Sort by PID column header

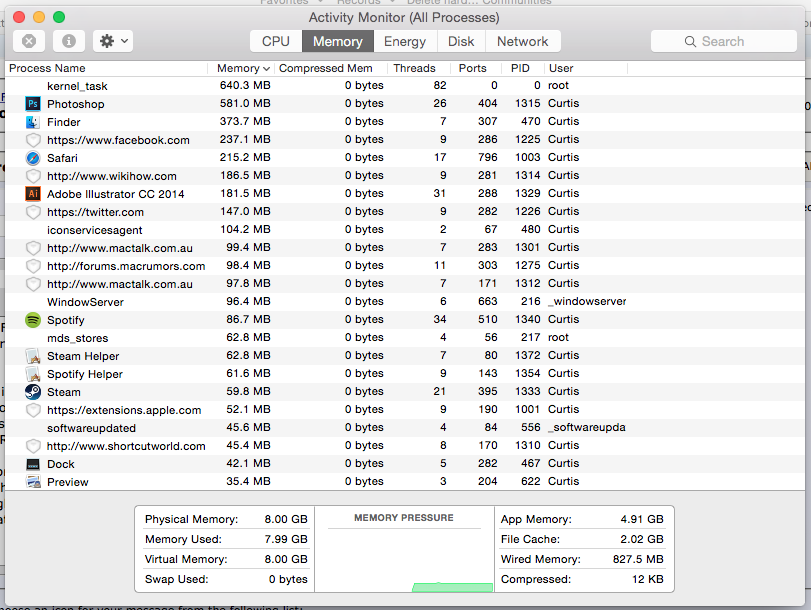[522, 68]
